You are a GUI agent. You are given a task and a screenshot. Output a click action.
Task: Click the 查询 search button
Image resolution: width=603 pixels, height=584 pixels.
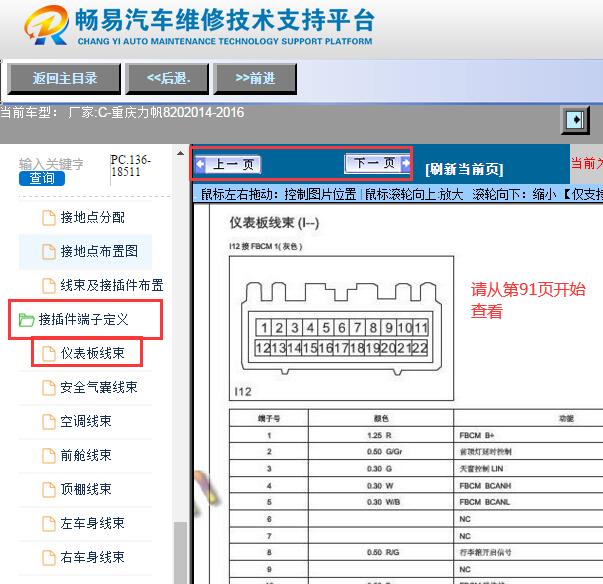coord(42,178)
